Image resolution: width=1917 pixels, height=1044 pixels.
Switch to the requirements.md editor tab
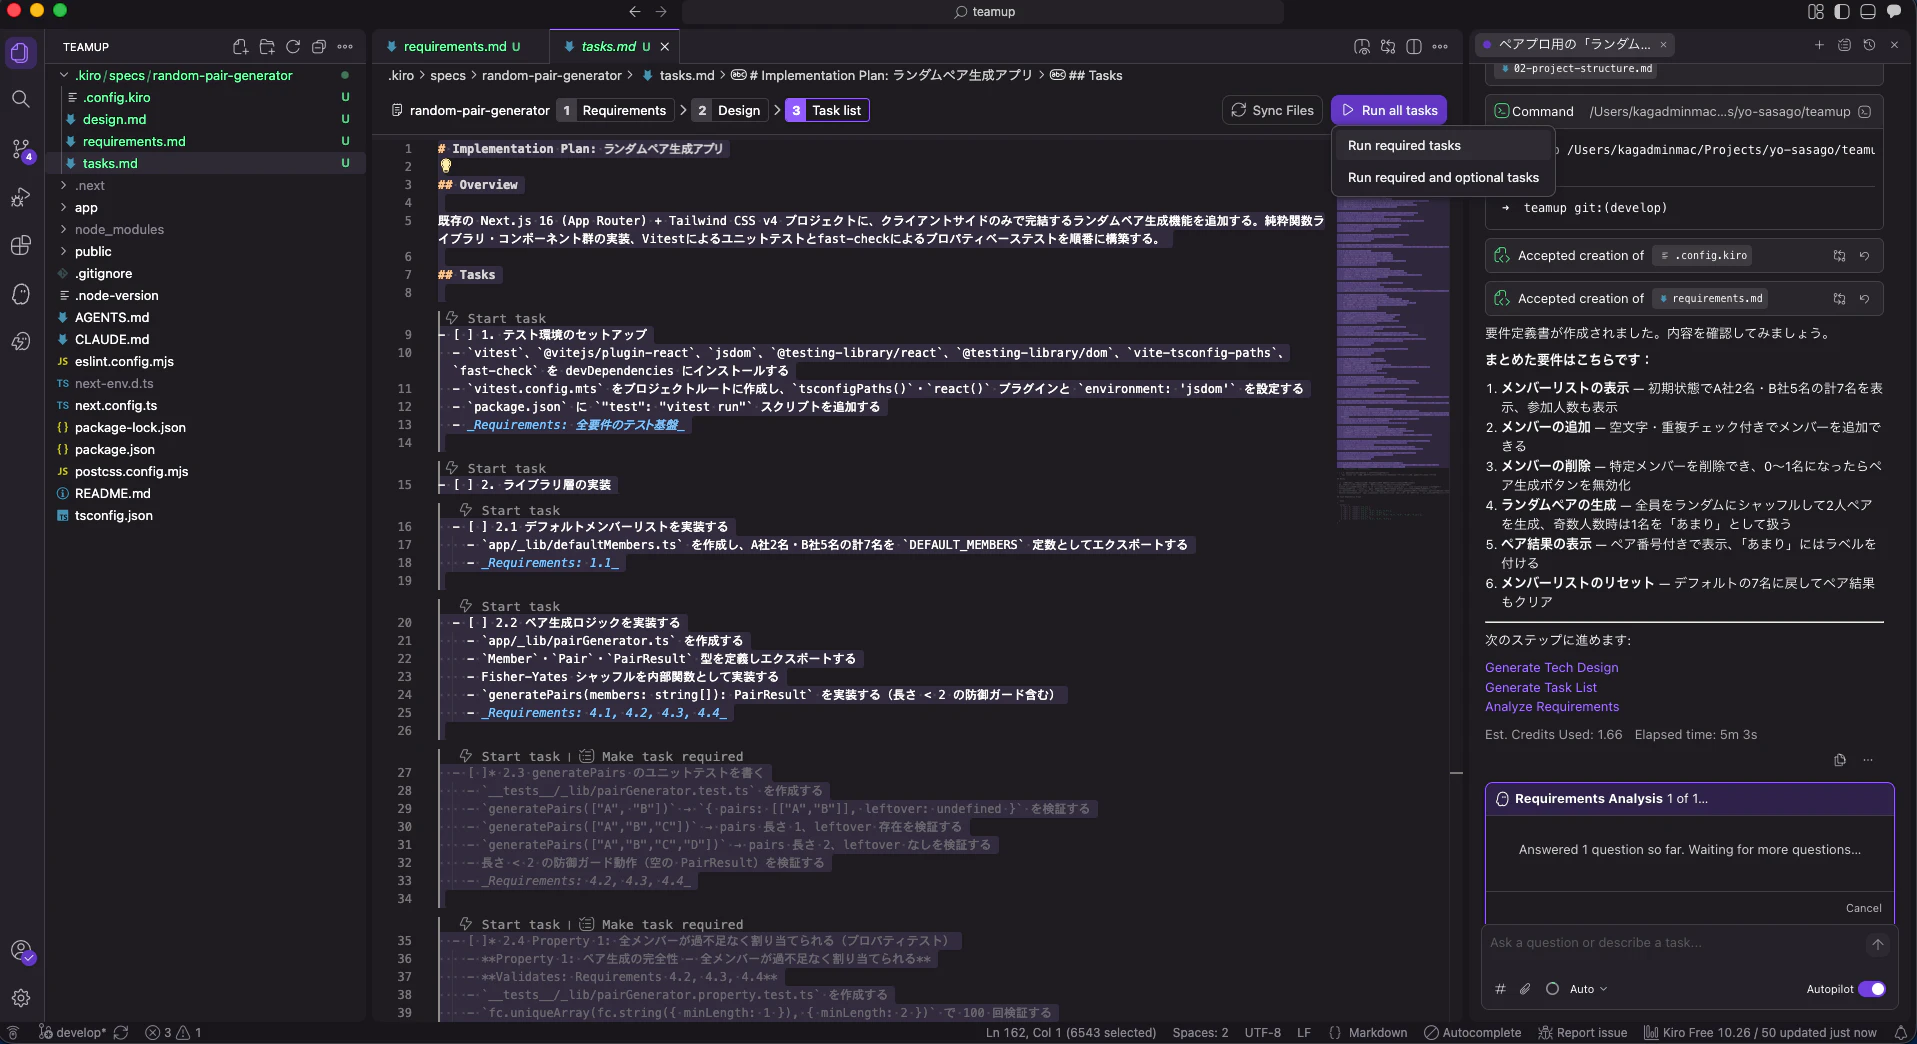(x=461, y=47)
